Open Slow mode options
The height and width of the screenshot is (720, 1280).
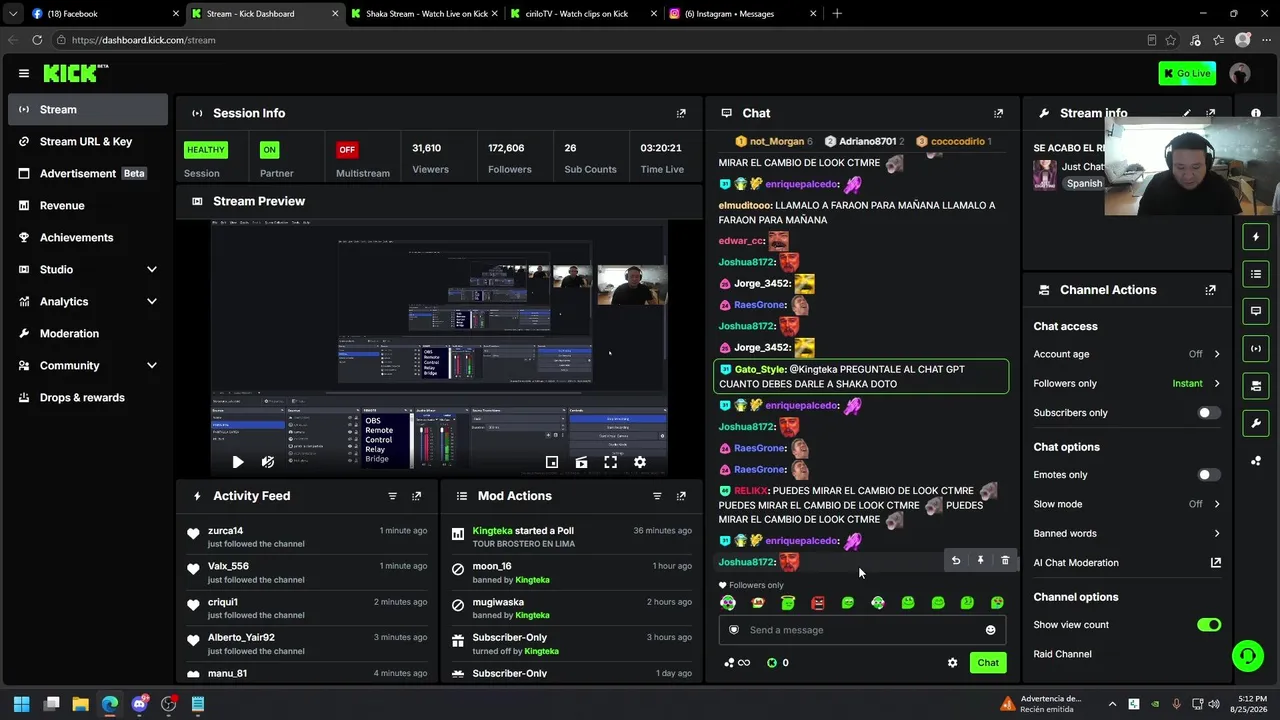(1127, 504)
